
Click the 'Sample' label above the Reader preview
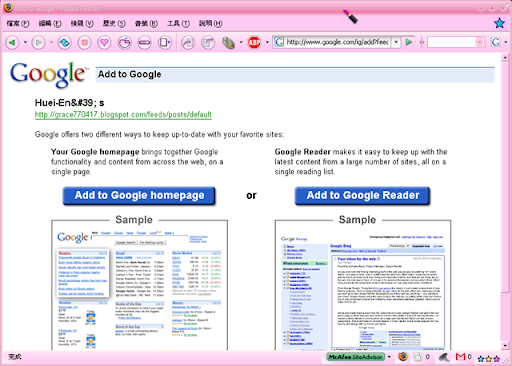(357, 220)
